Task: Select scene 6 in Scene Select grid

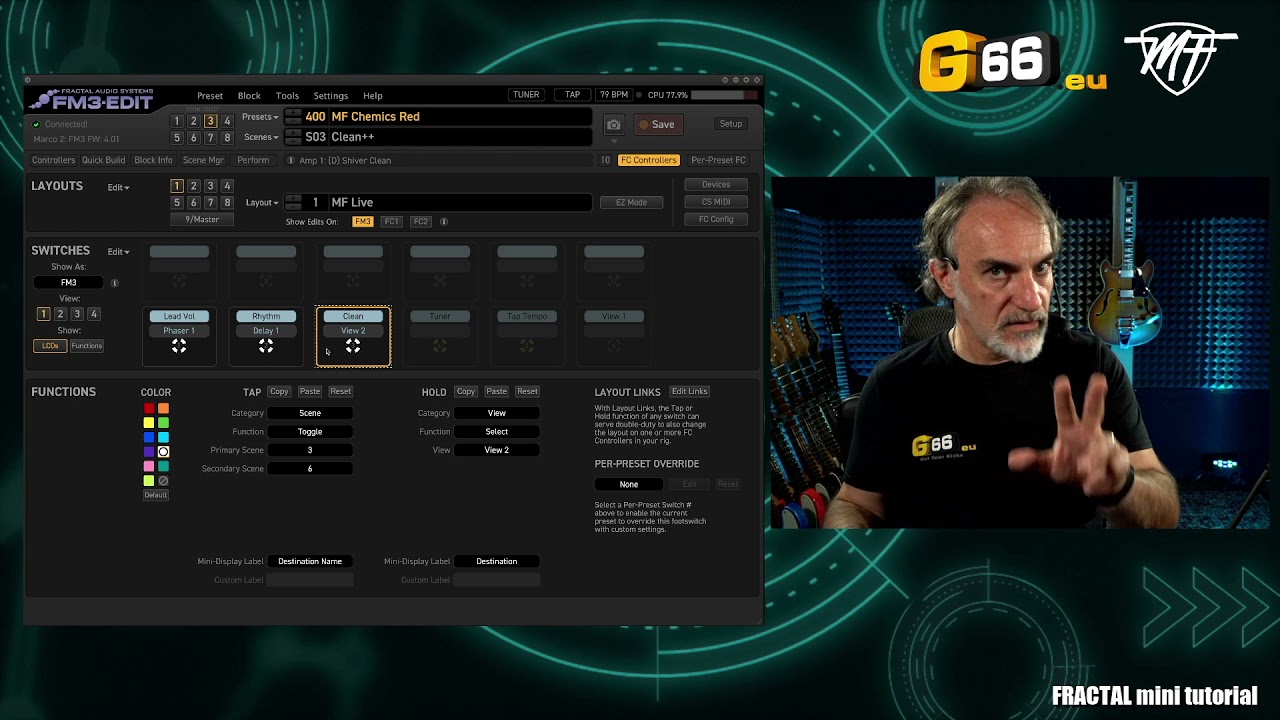Action: click(x=193, y=138)
